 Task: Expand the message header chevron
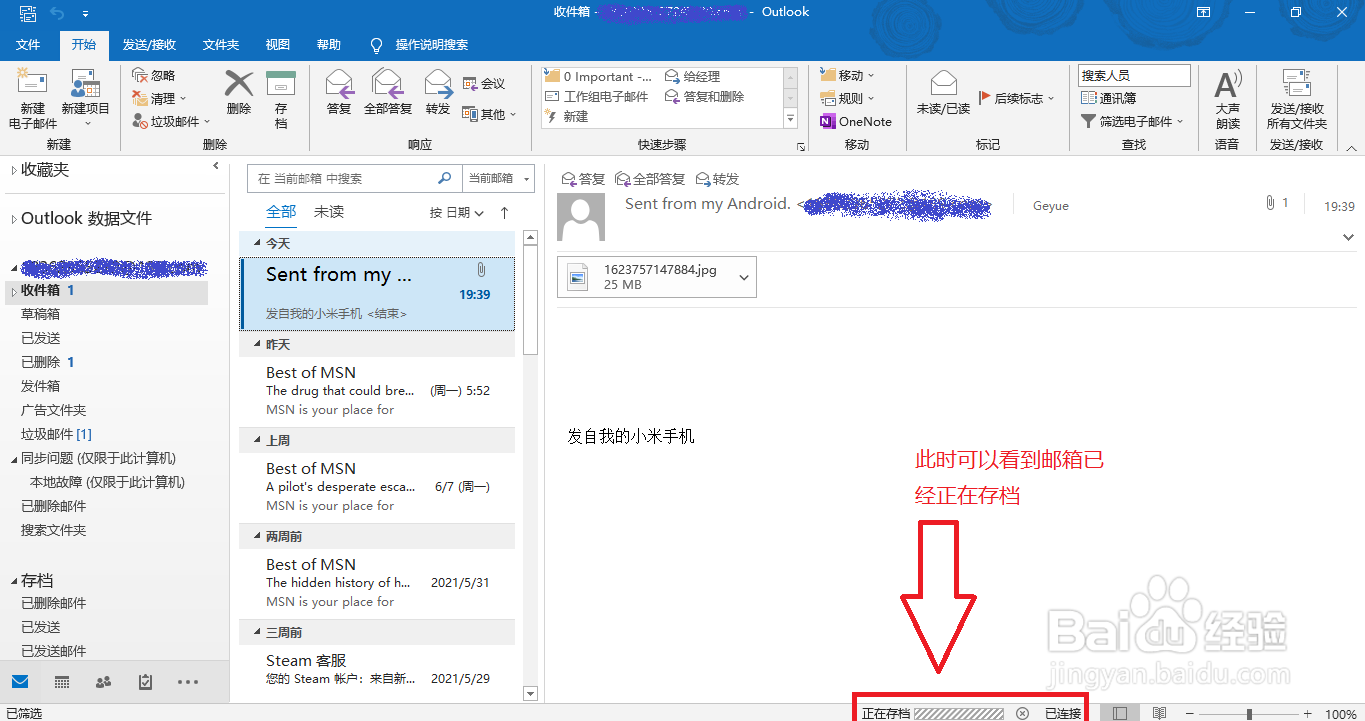(x=1348, y=237)
